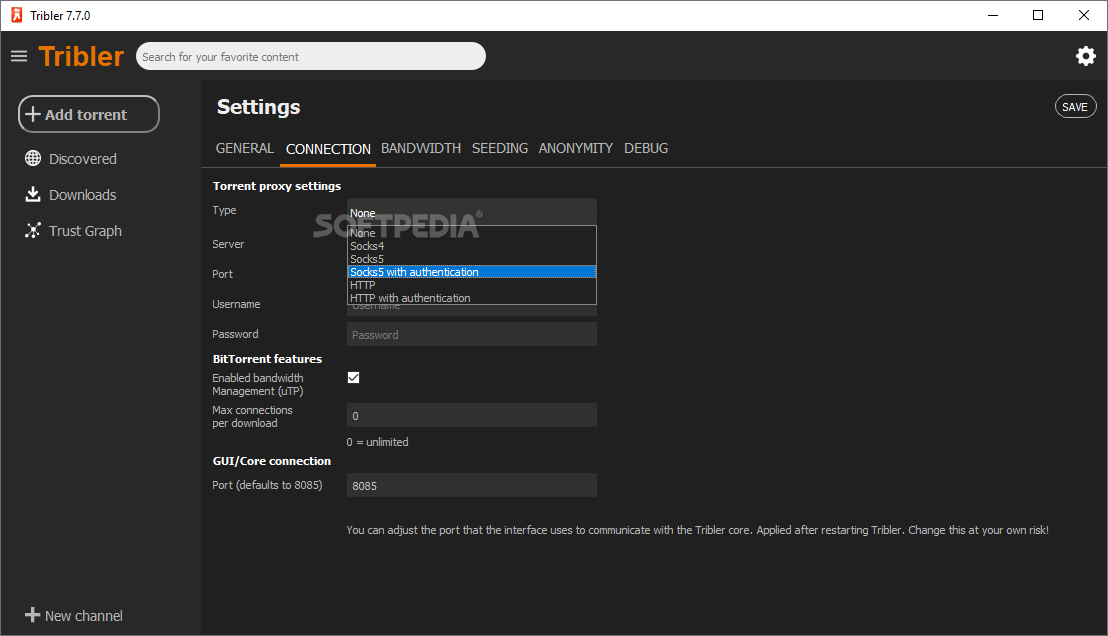Image resolution: width=1108 pixels, height=636 pixels.
Task: Focus the search for your favorite content box
Action: [311, 57]
